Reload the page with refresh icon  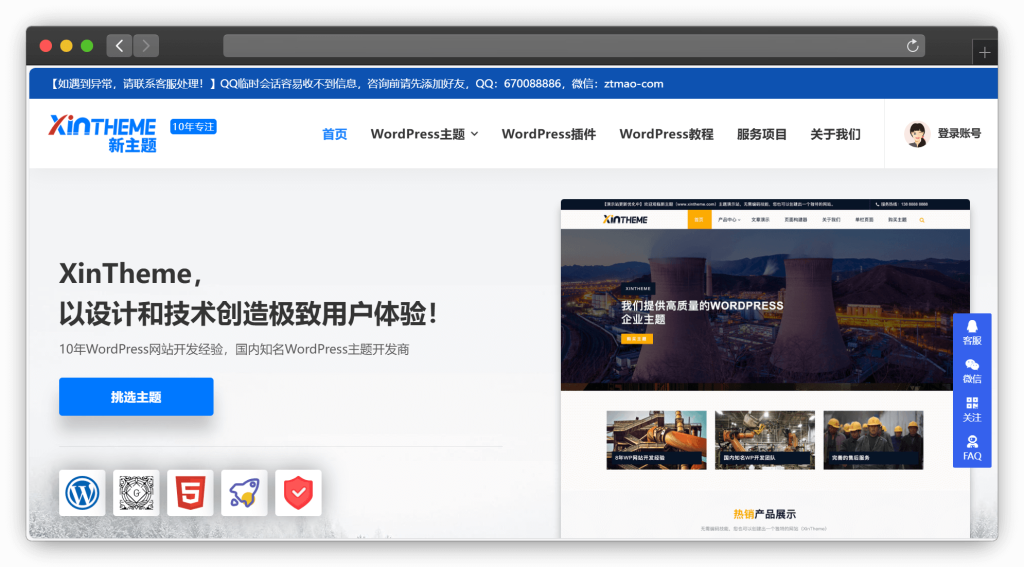912,46
